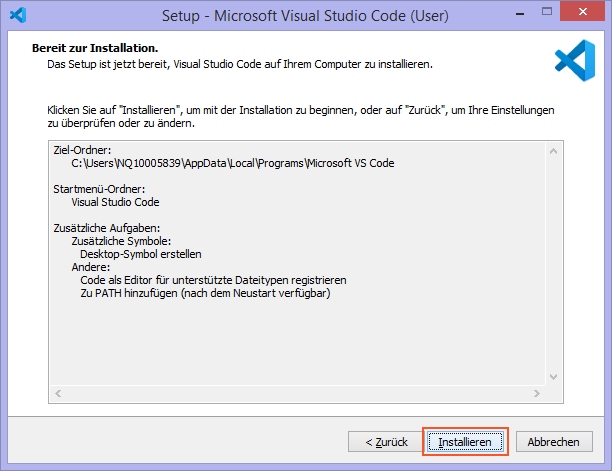This screenshot has width=612, height=471.
Task: Click the 'Zu PATH hinzufügen' line
Action: tap(205, 293)
